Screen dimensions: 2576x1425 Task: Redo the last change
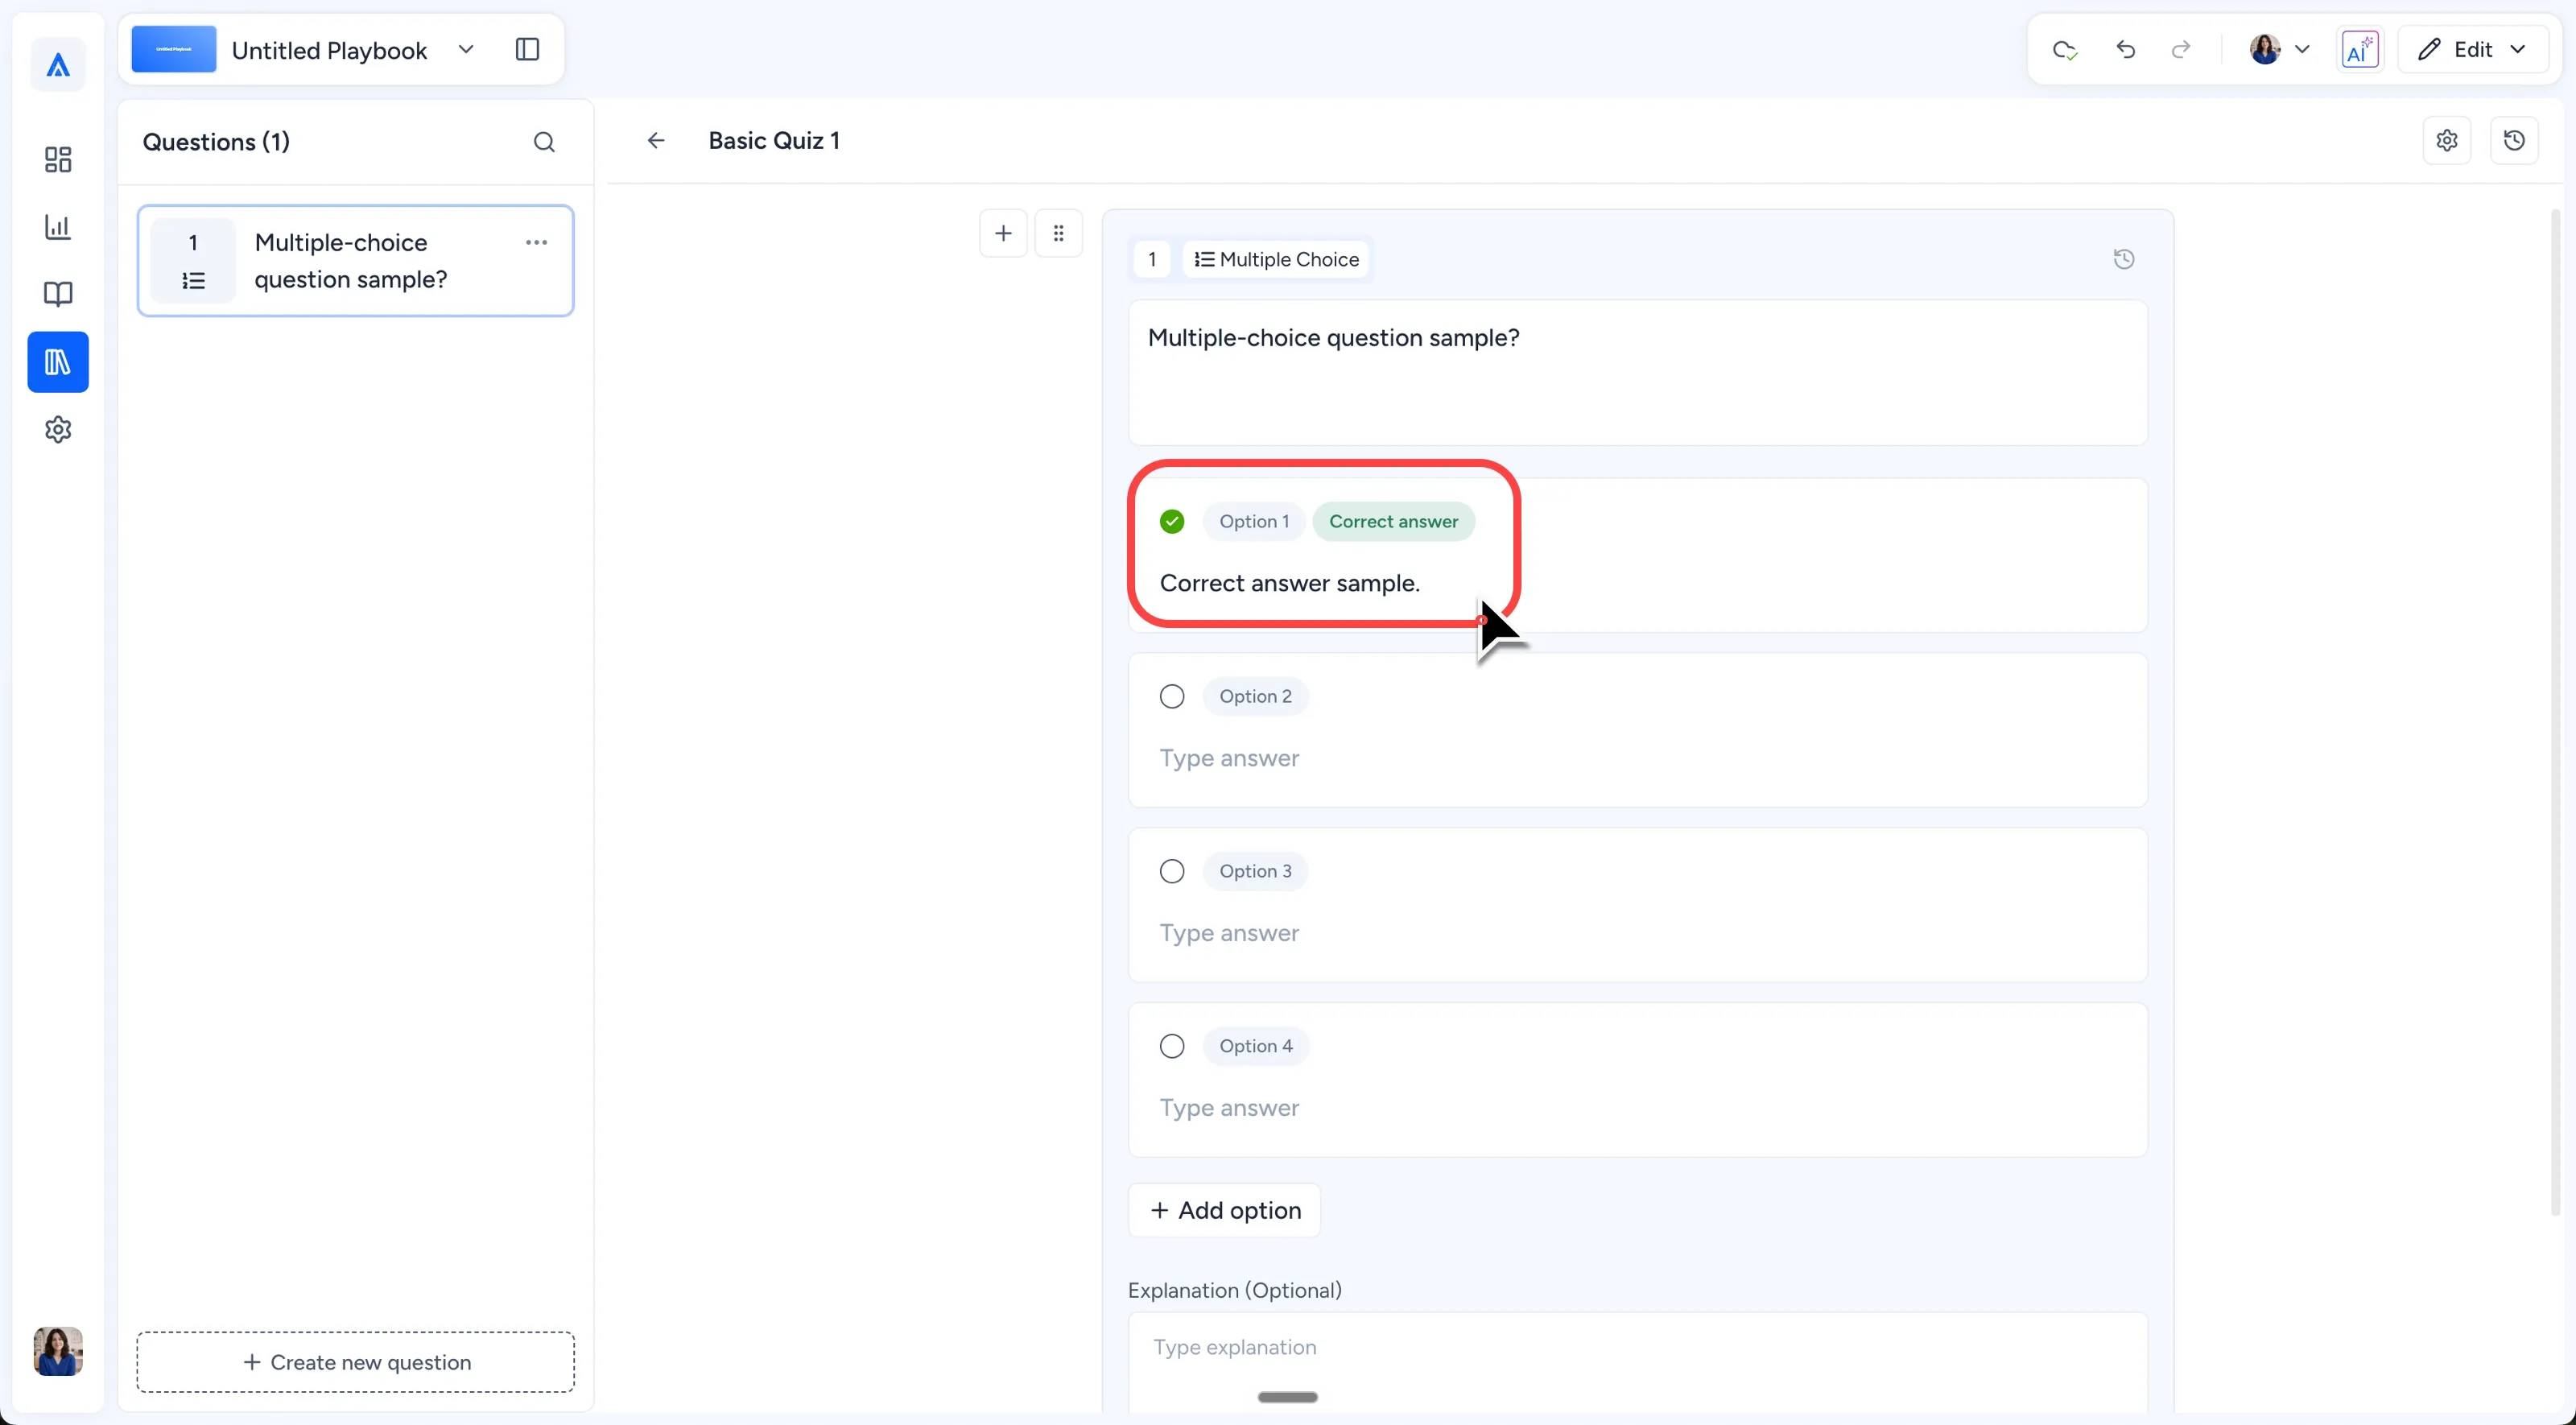(x=2181, y=50)
